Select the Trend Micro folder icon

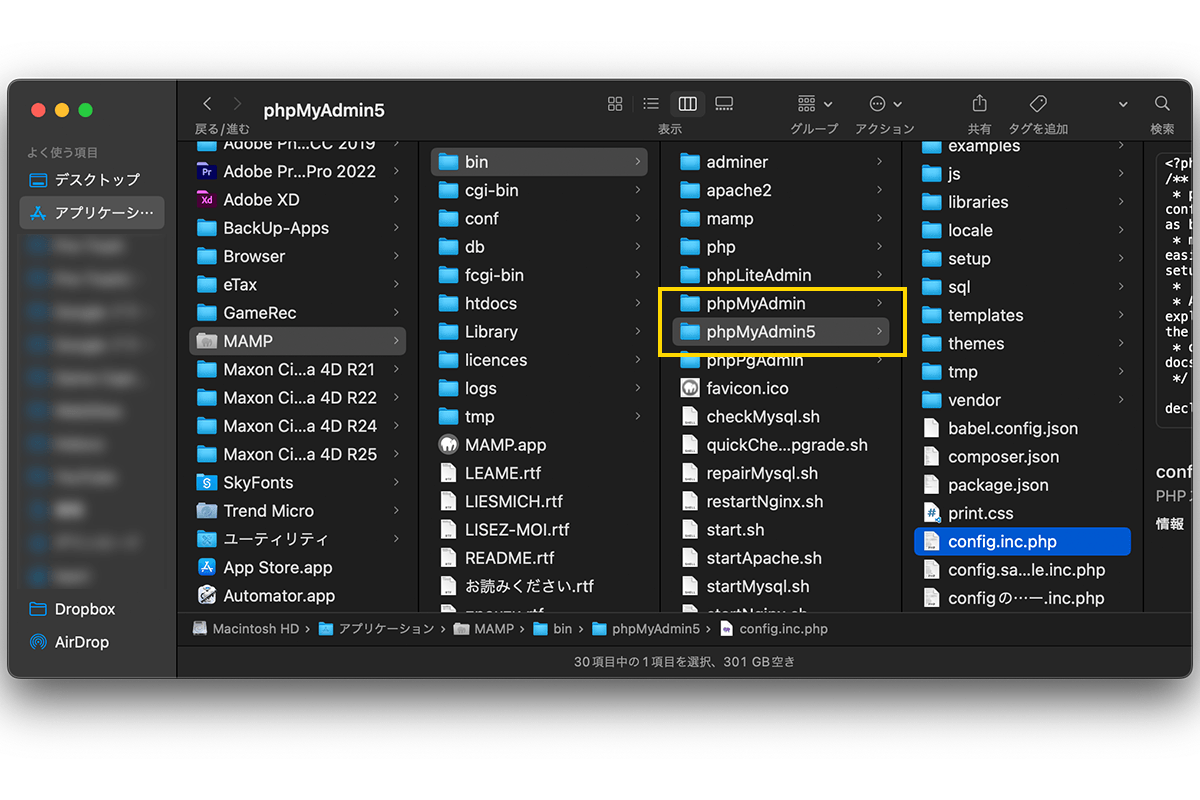point(207,511)
